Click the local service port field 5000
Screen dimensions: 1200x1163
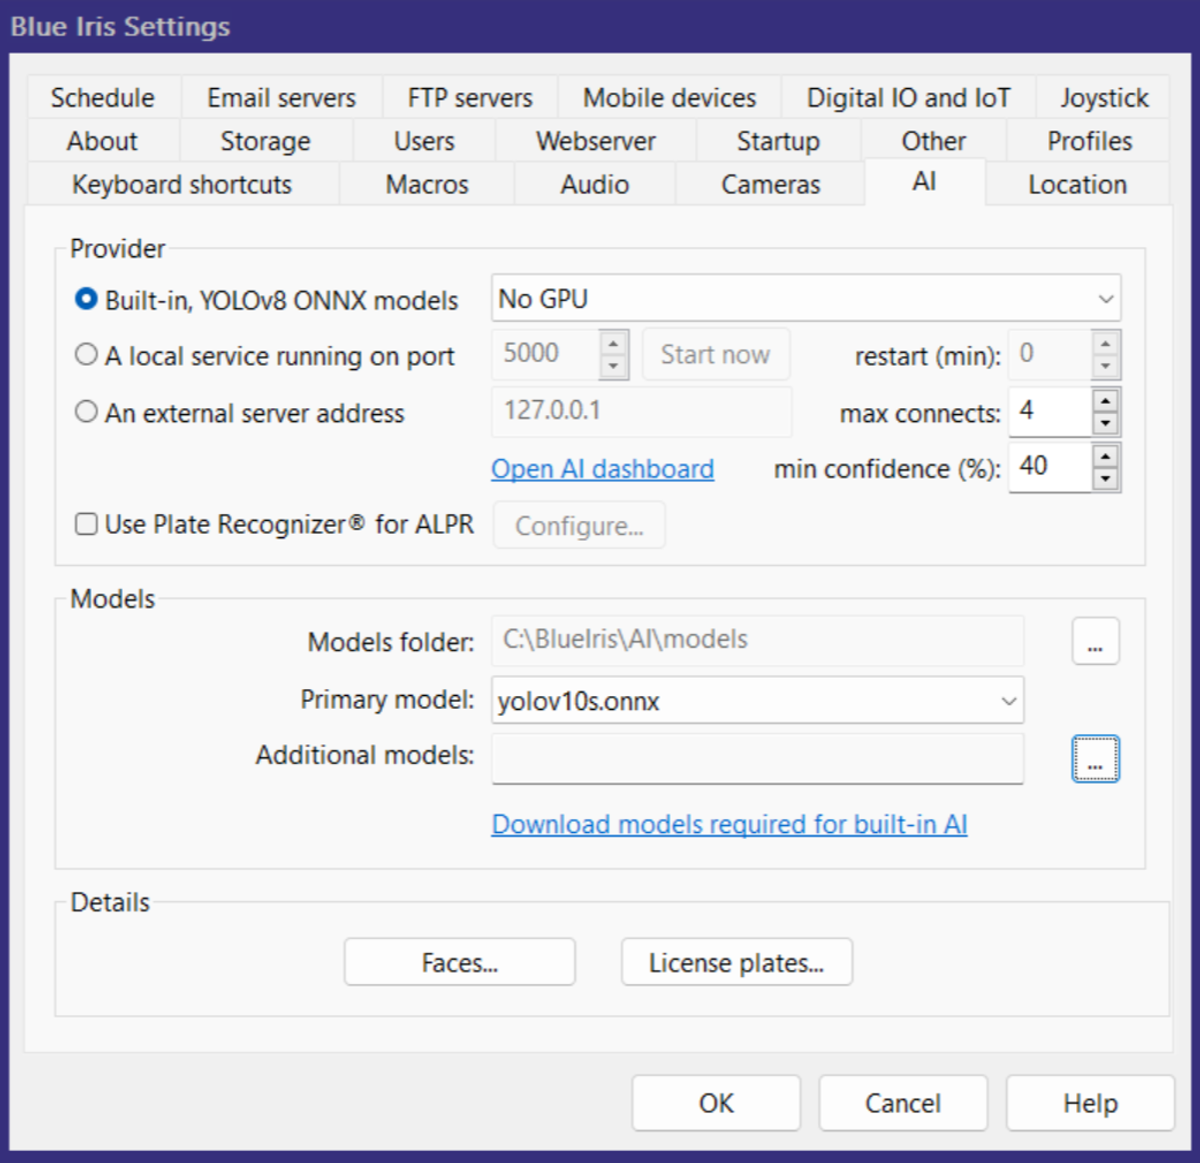[546, 354]
